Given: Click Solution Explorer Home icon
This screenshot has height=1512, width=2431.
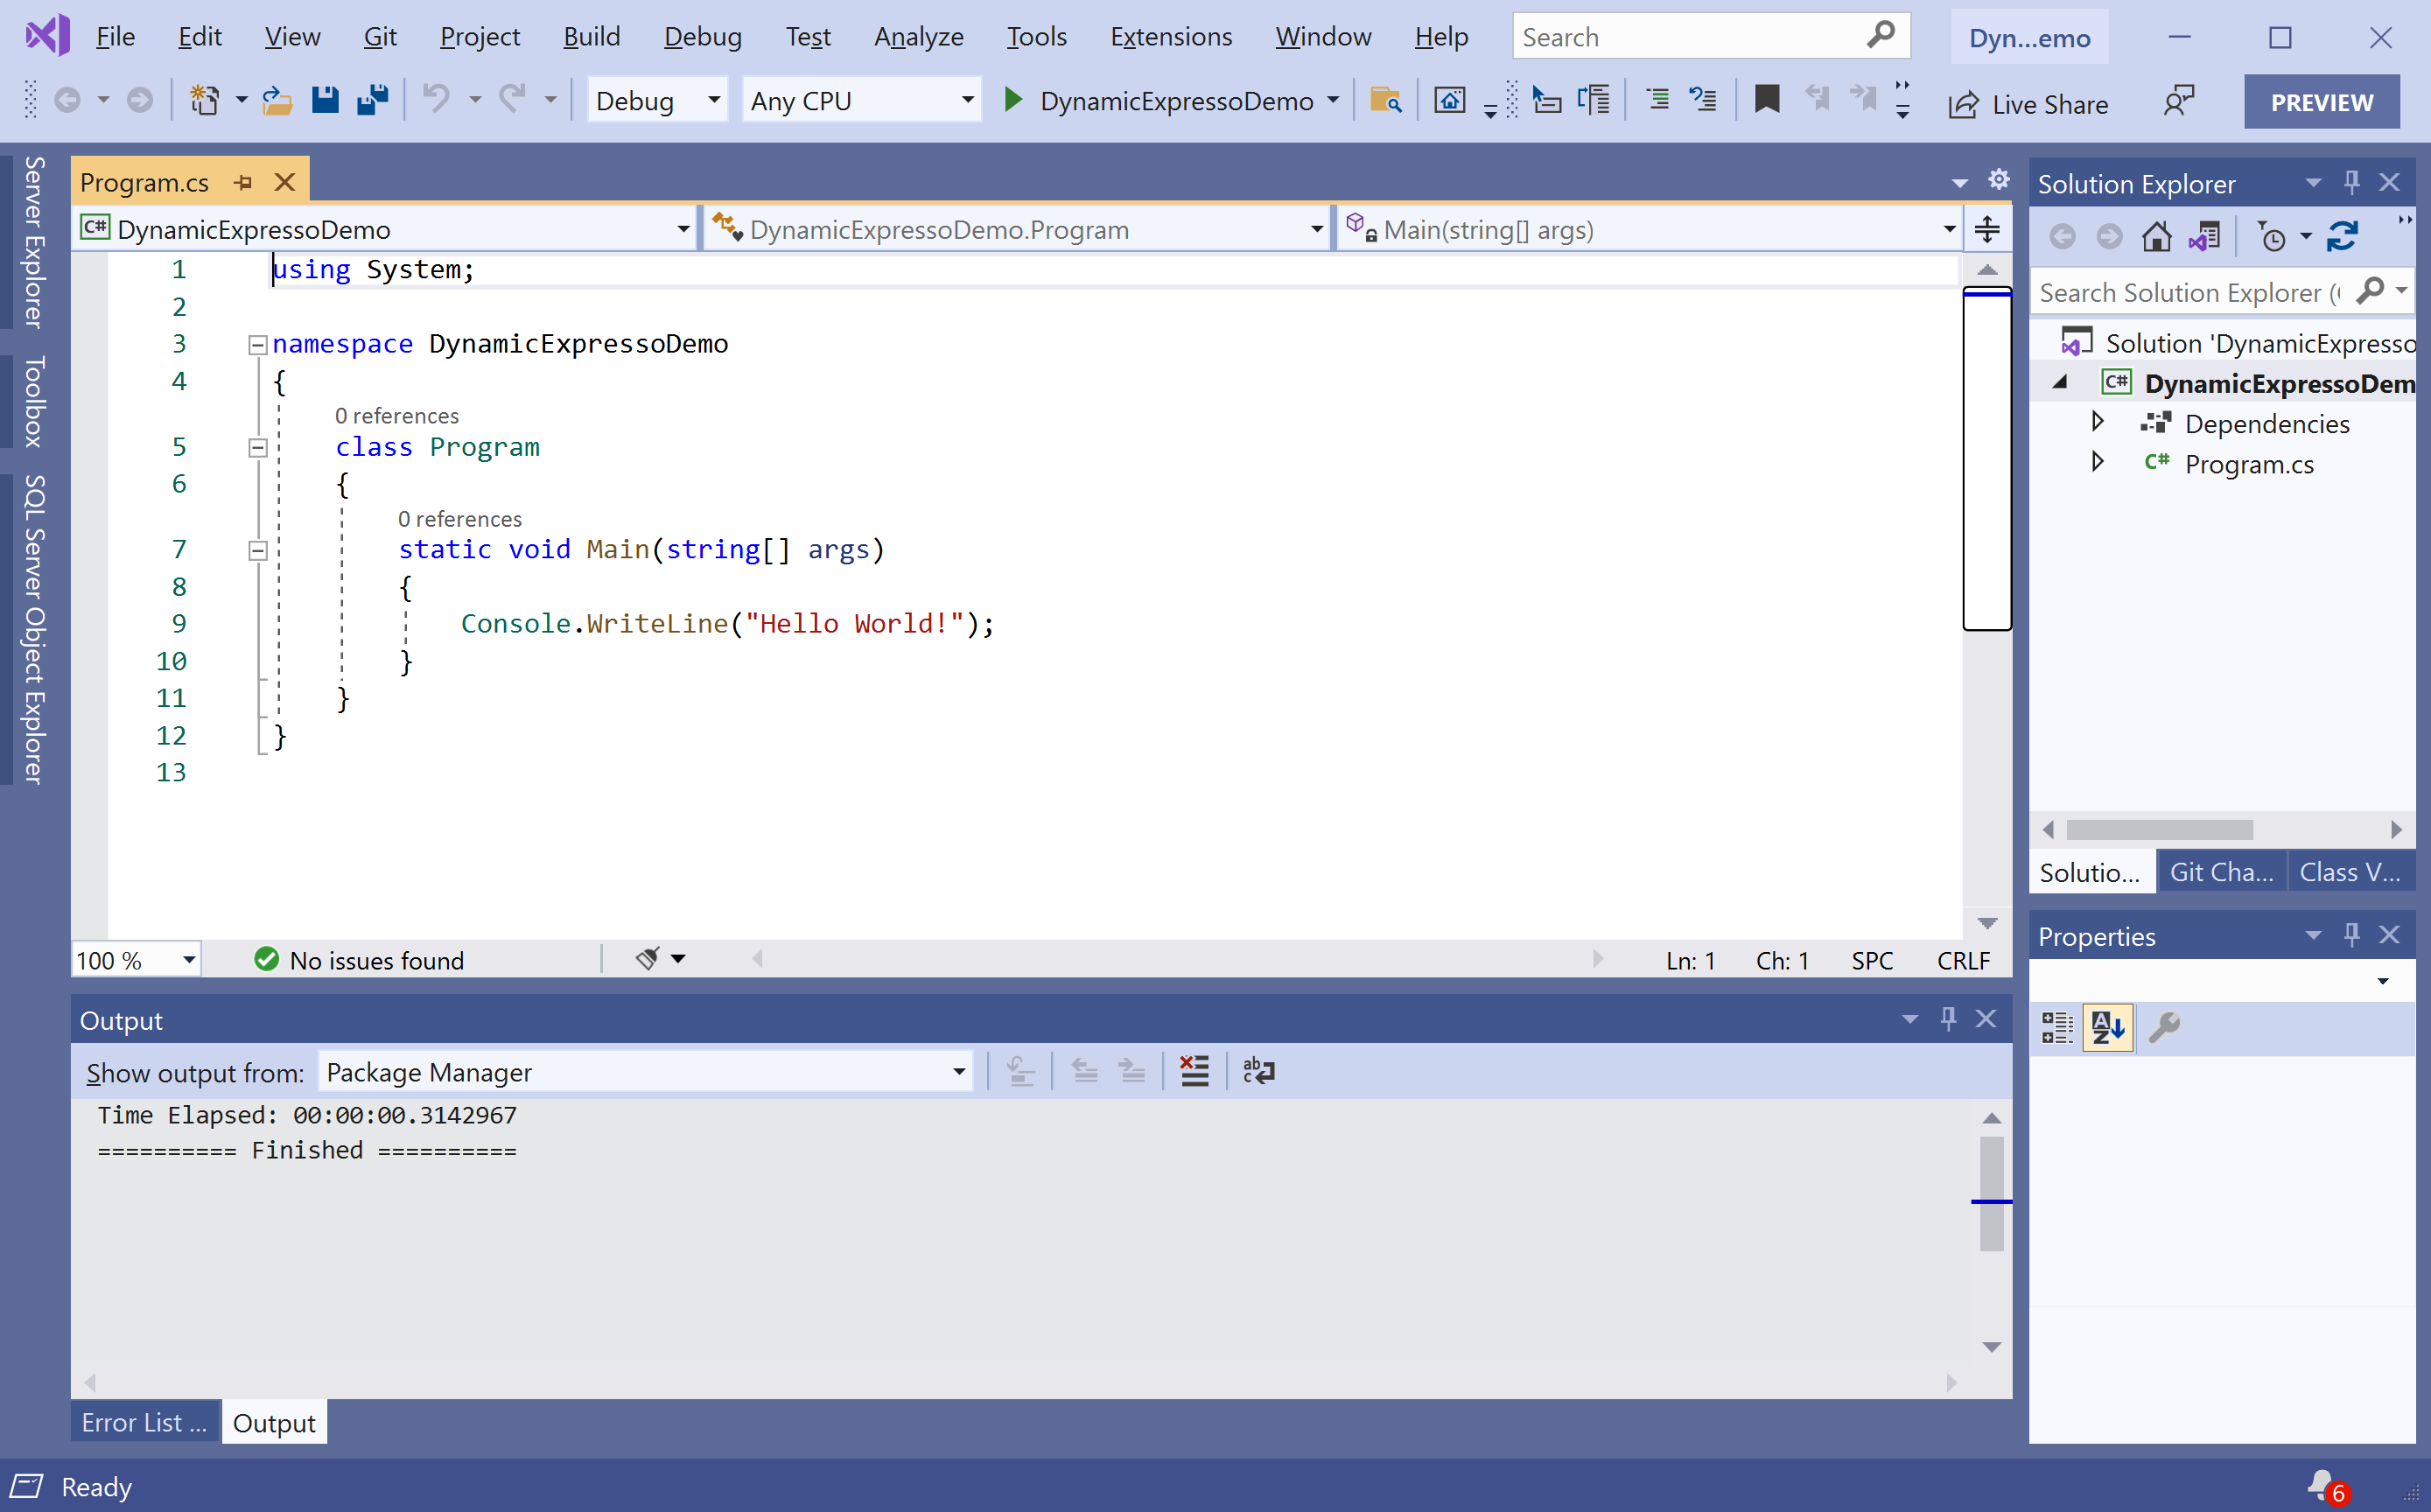Looking at the screenshot, I should coord(2156,237).
